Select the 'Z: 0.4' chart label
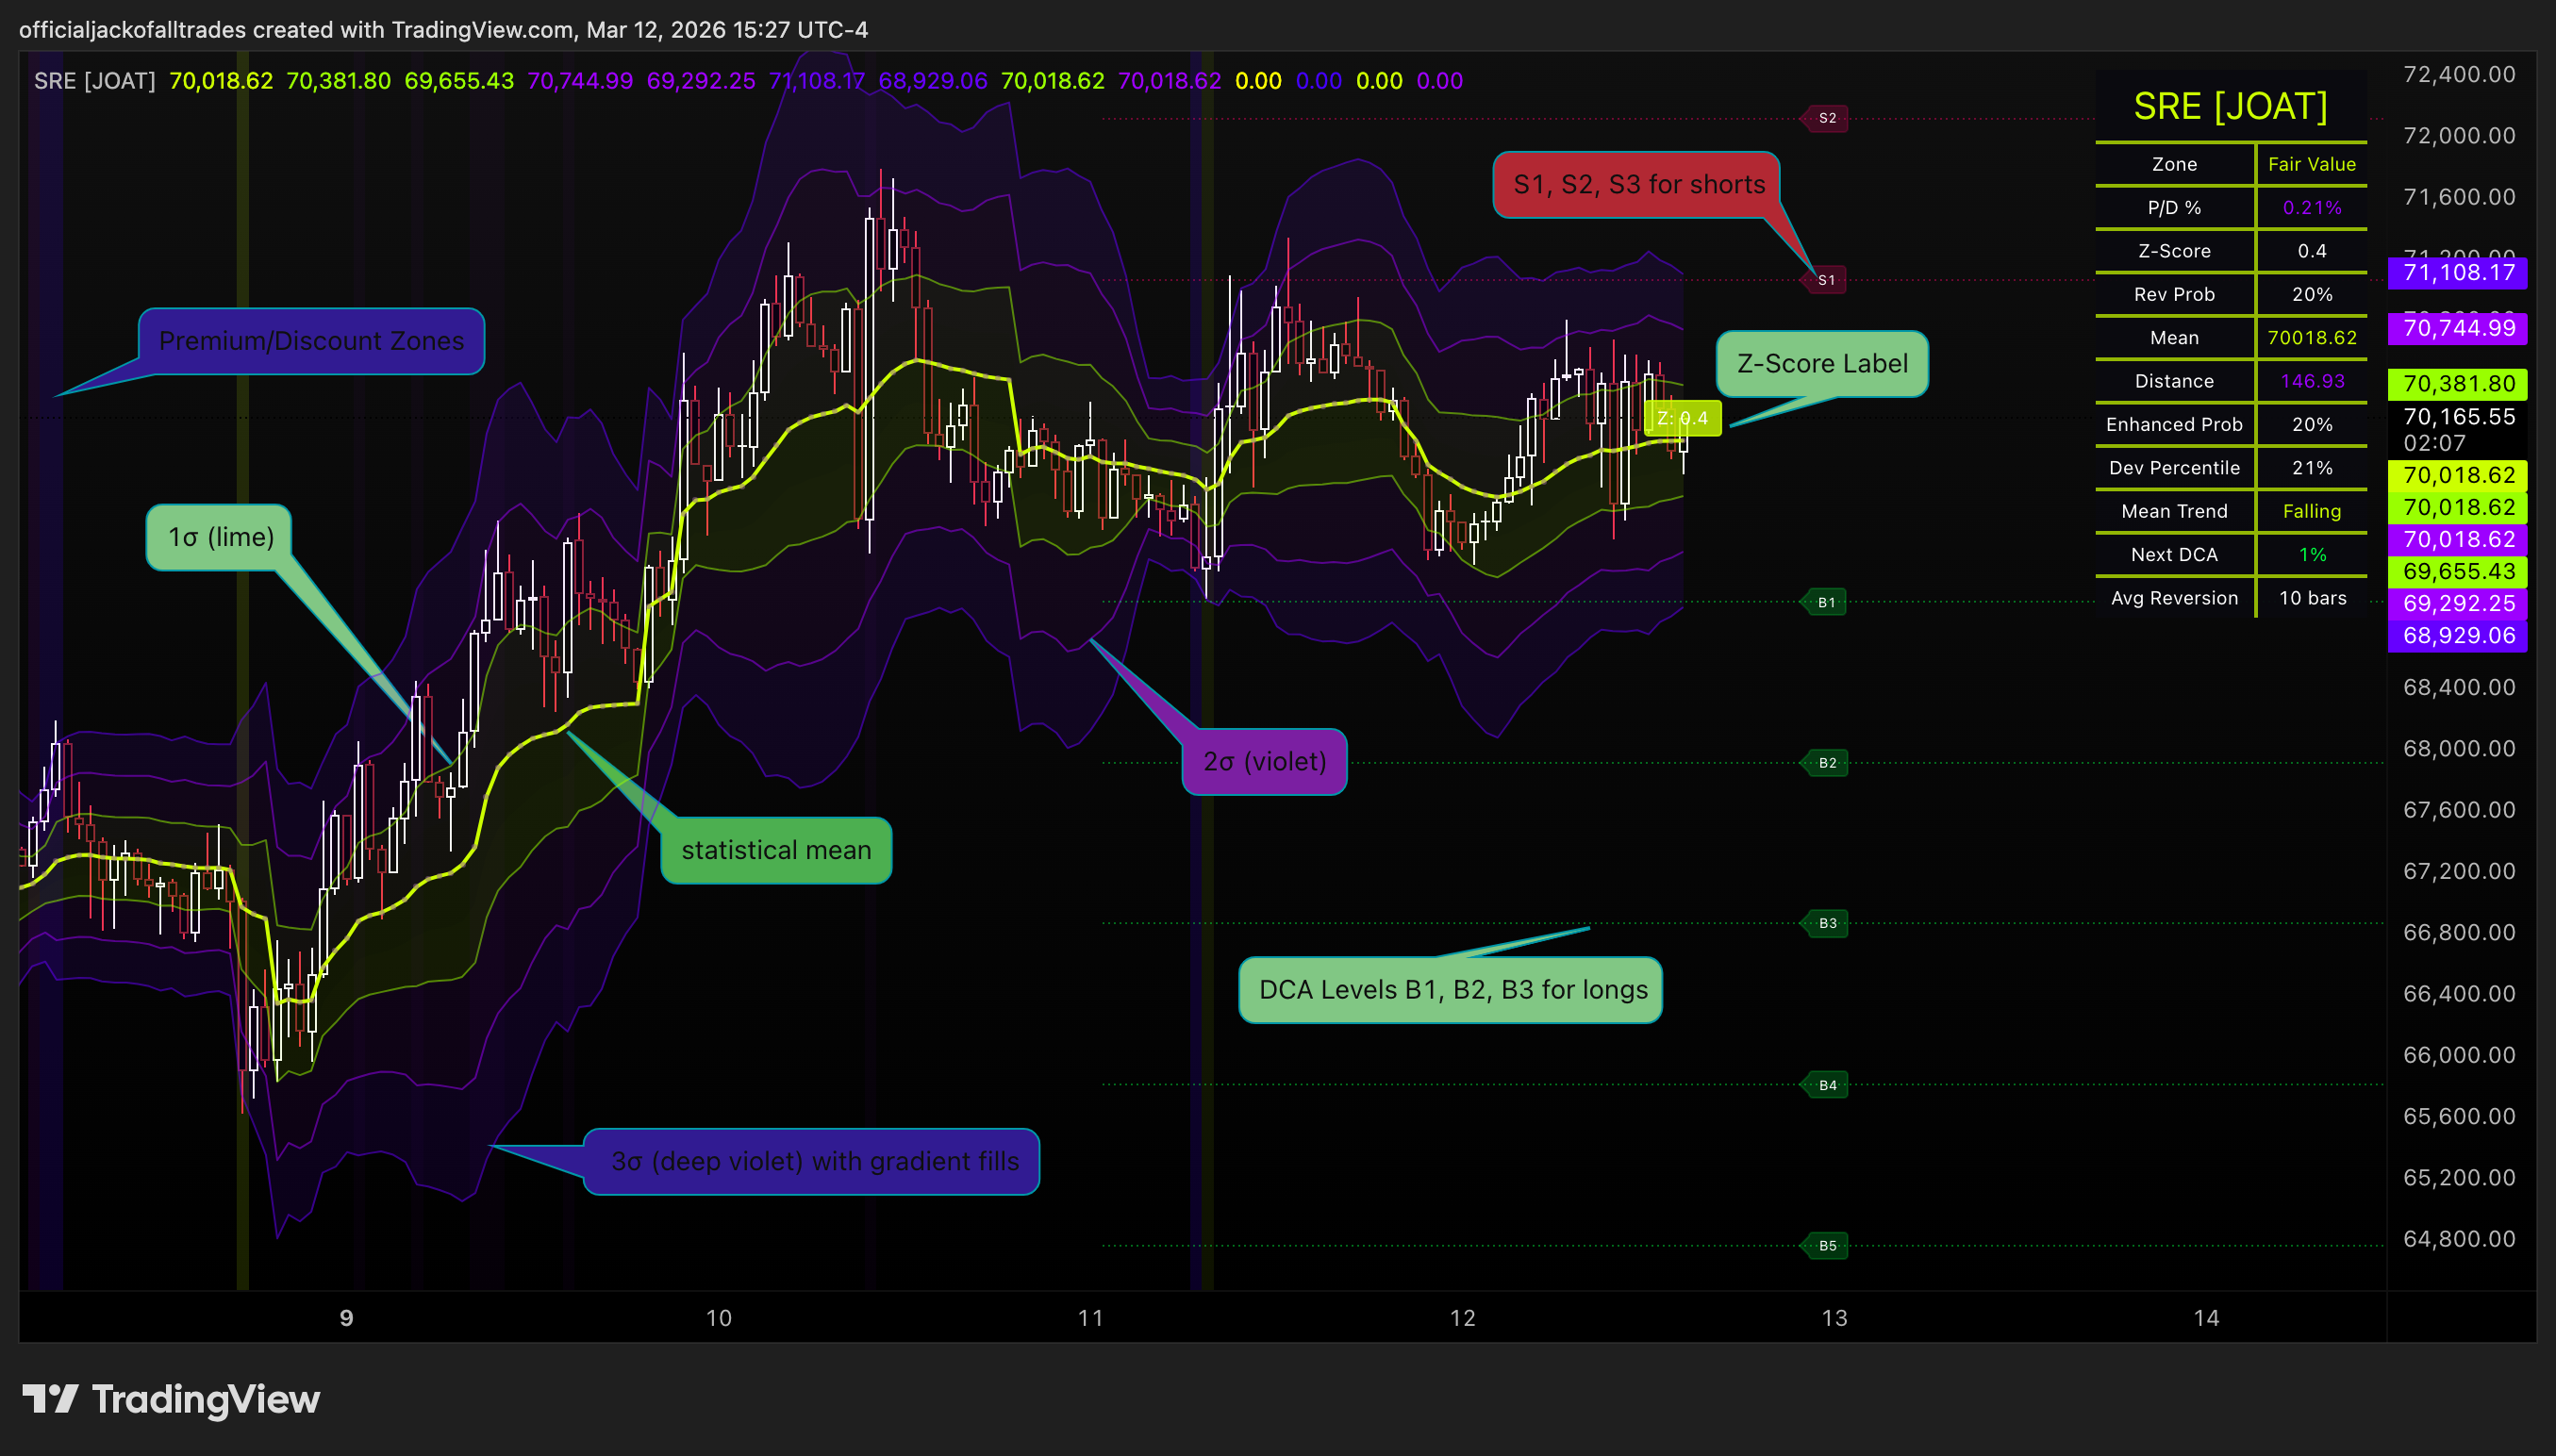The image size is (2556, 1456). [1683, 418]
